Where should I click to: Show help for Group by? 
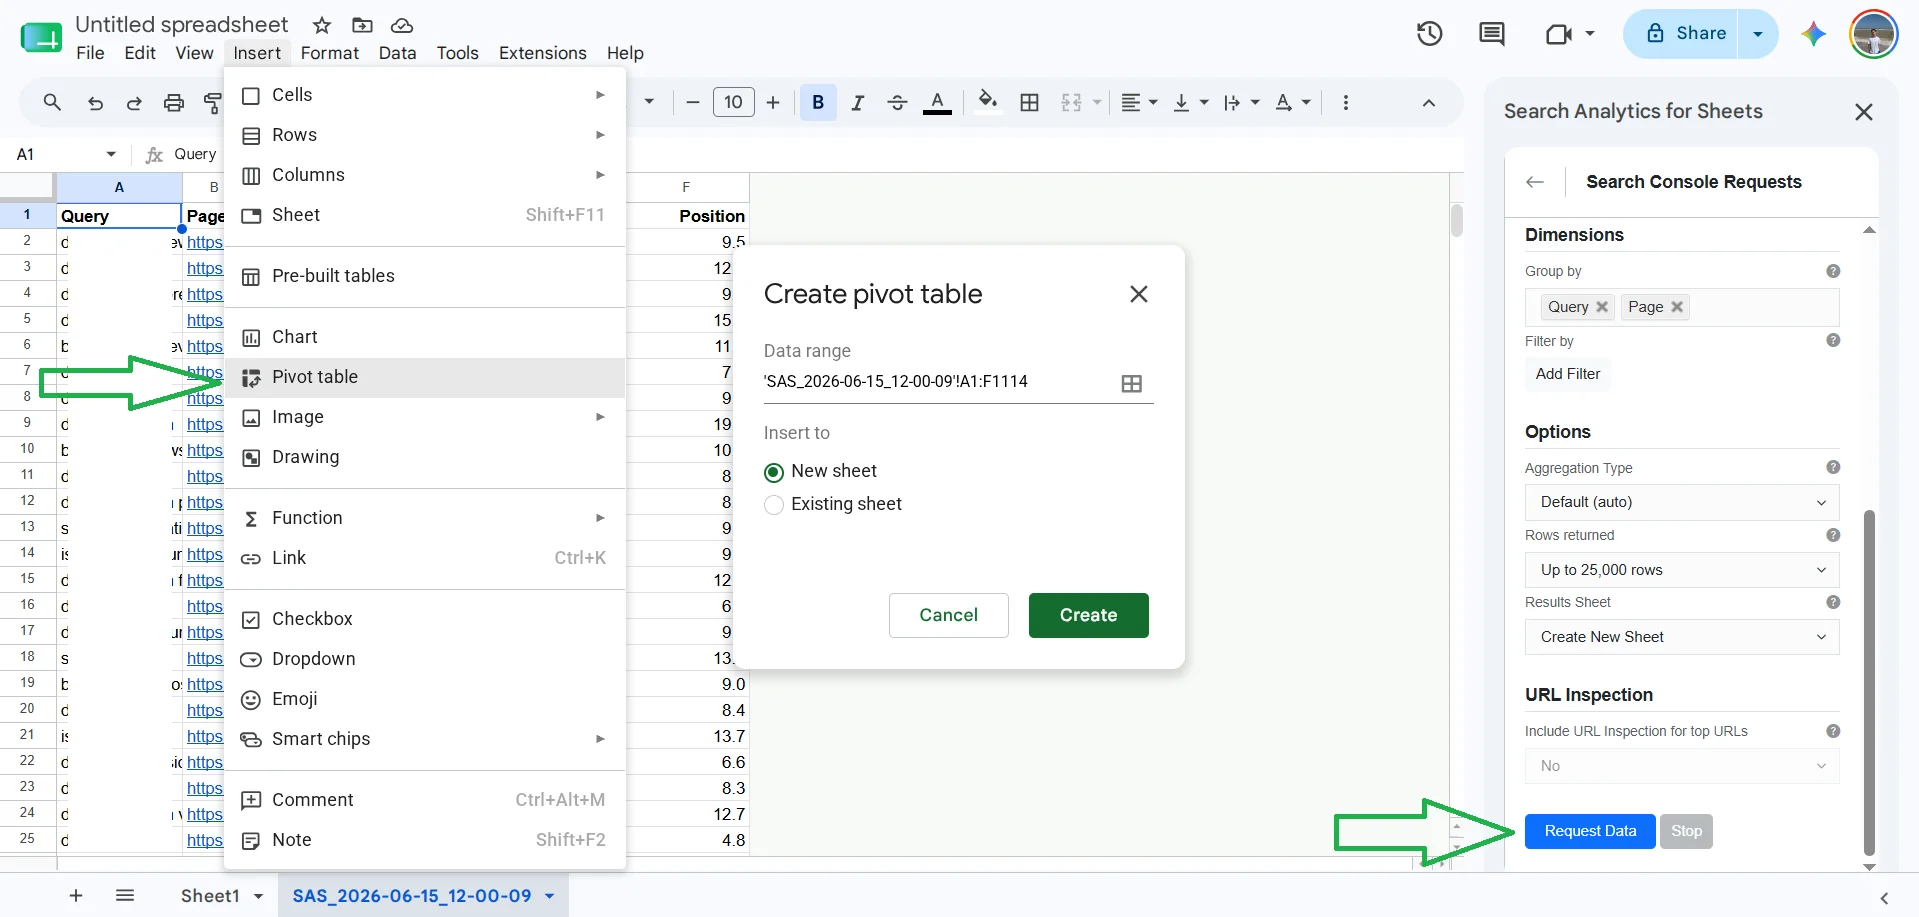click(x=1833, y=271)
